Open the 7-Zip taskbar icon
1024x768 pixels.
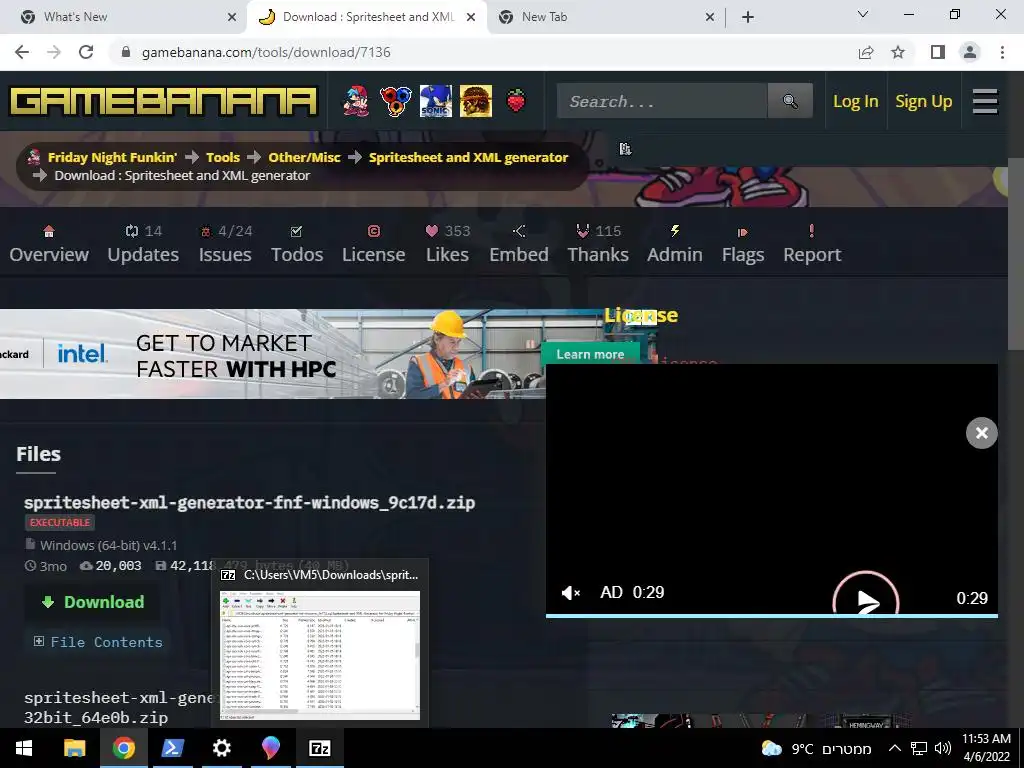319,748
